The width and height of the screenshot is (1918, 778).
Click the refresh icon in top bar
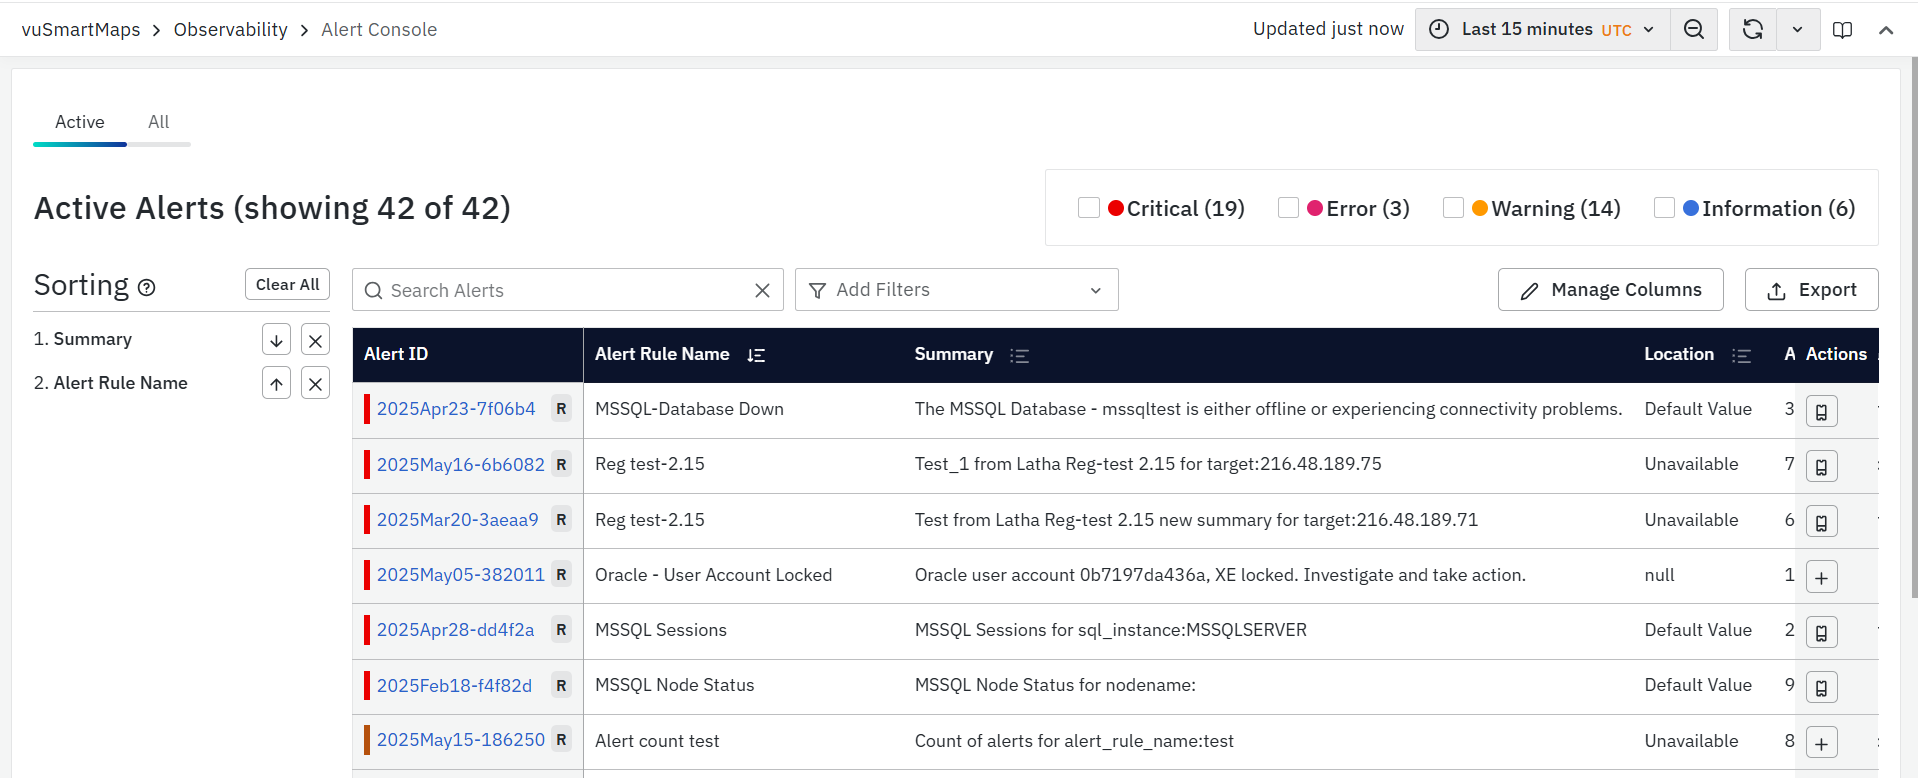click(1752, 29)
